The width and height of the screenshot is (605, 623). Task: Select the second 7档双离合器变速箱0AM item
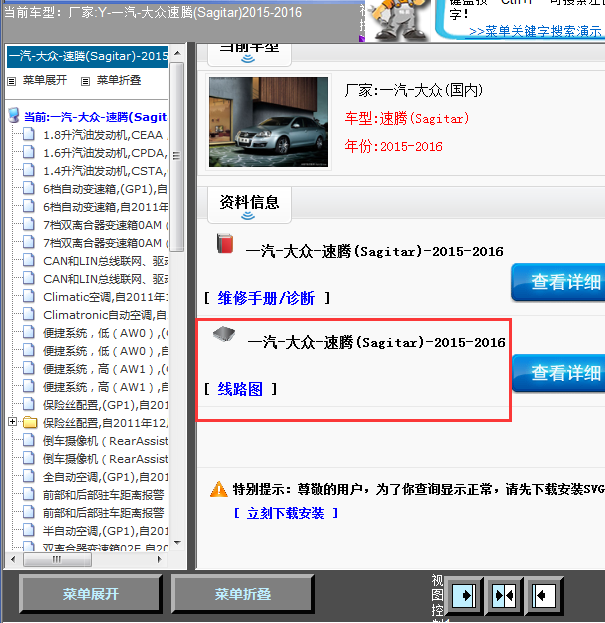105,243
